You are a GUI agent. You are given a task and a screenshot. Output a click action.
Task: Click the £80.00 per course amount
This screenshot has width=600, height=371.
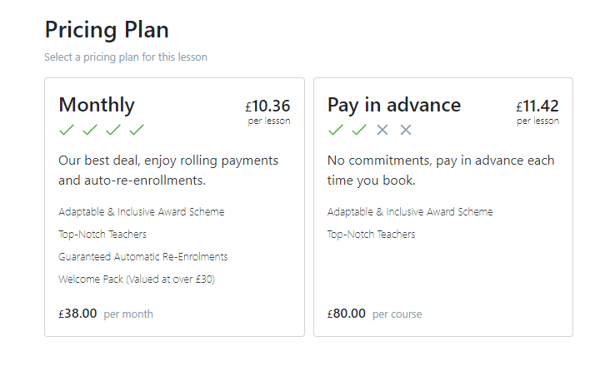[x=375, y=314]
